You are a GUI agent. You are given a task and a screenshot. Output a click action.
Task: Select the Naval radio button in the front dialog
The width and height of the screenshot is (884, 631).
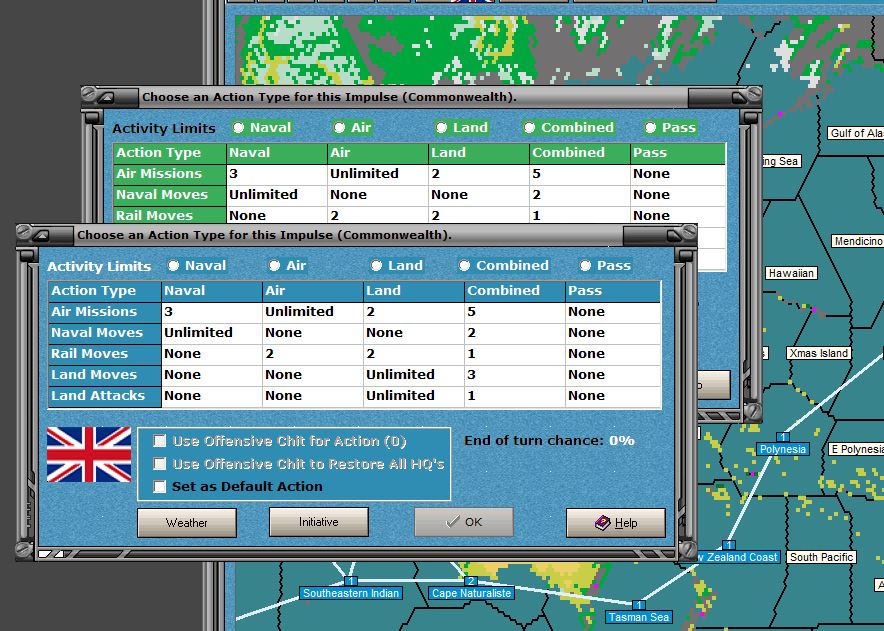pyautogui.click(x=174, y=266)
